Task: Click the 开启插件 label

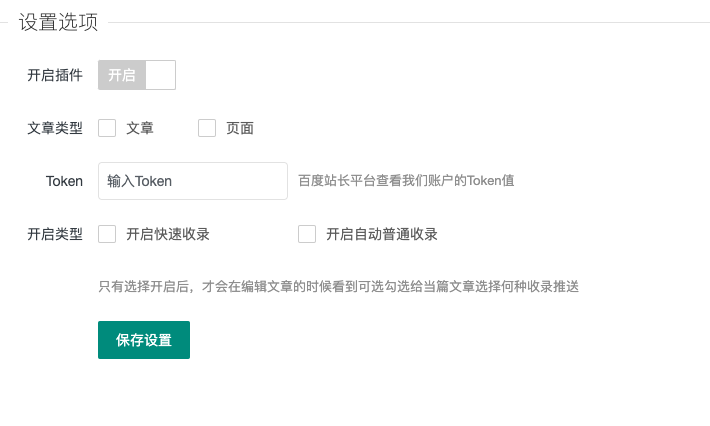Action: click(55, 75)
